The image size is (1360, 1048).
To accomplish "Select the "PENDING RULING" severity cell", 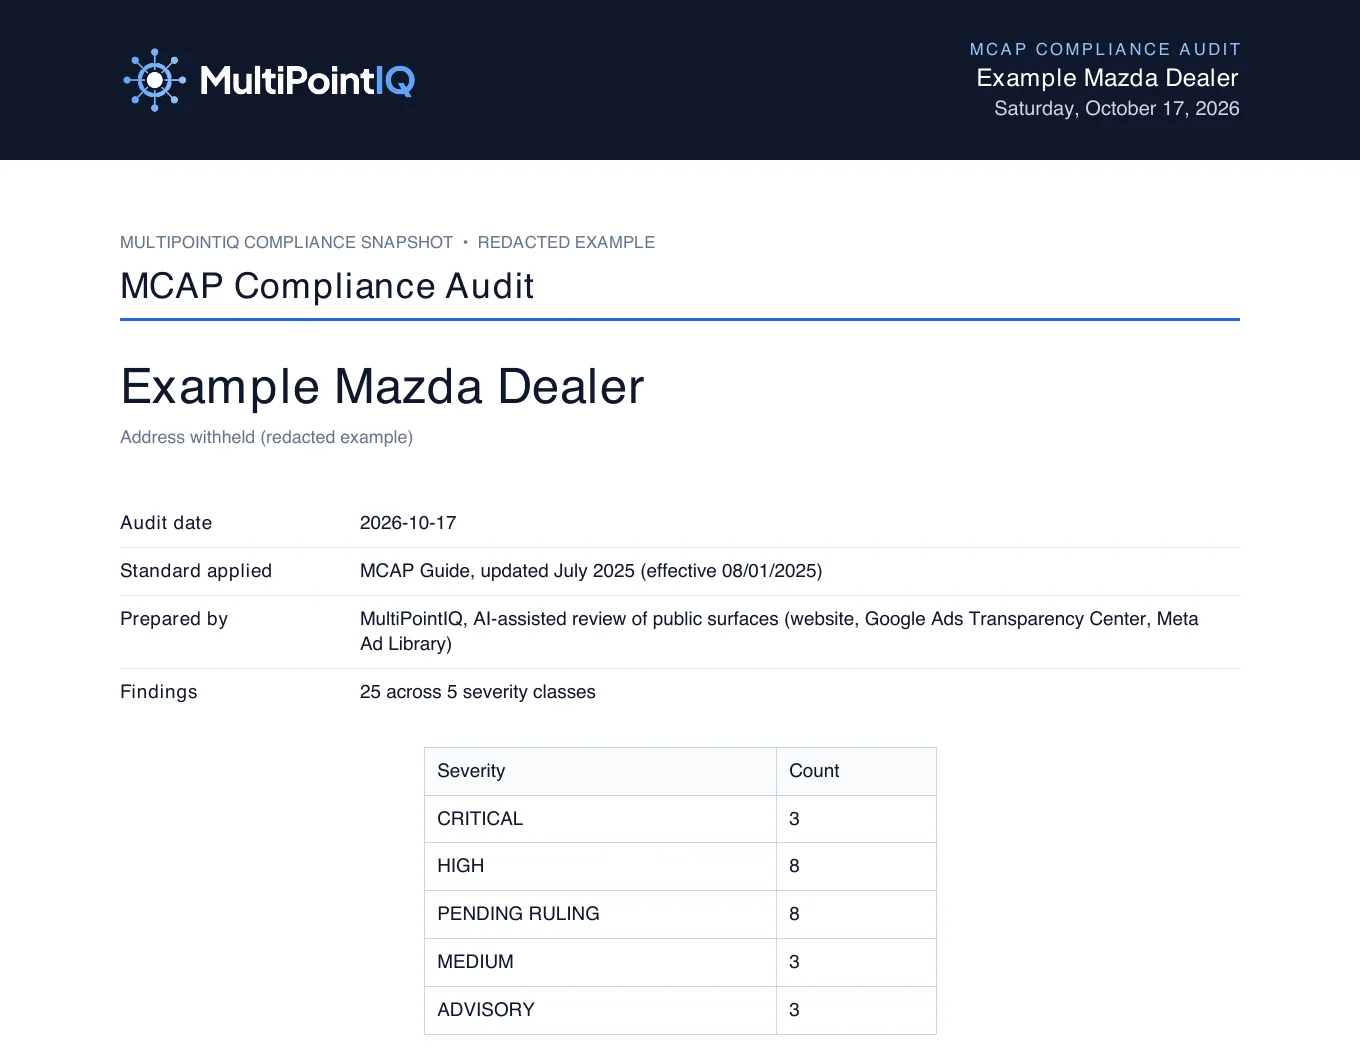I will (600, 914).
